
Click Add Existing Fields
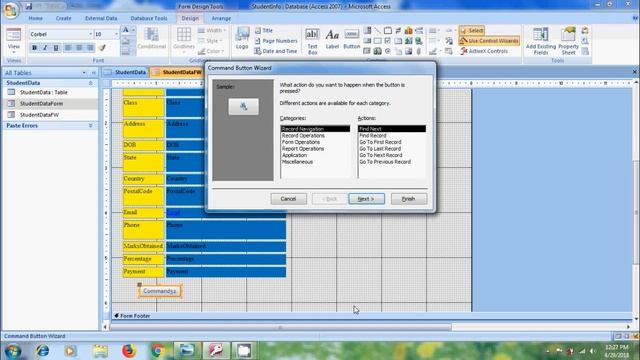[x=541, y=41]
